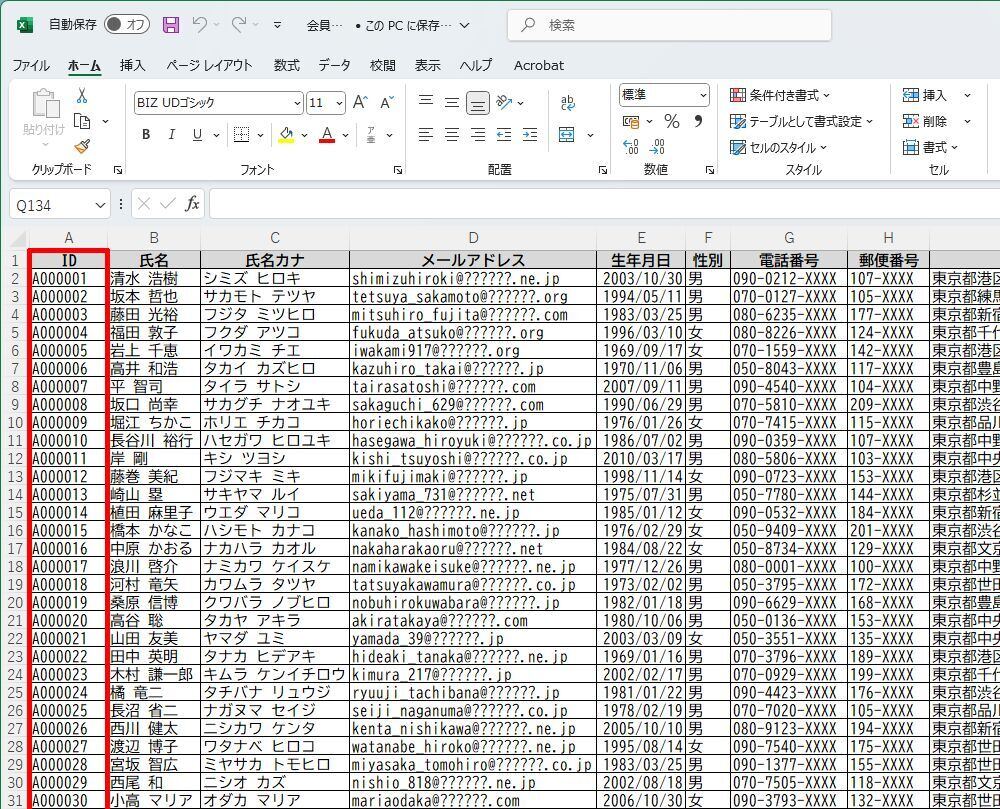Click the Accounting Number Format icon

(631, 120)
